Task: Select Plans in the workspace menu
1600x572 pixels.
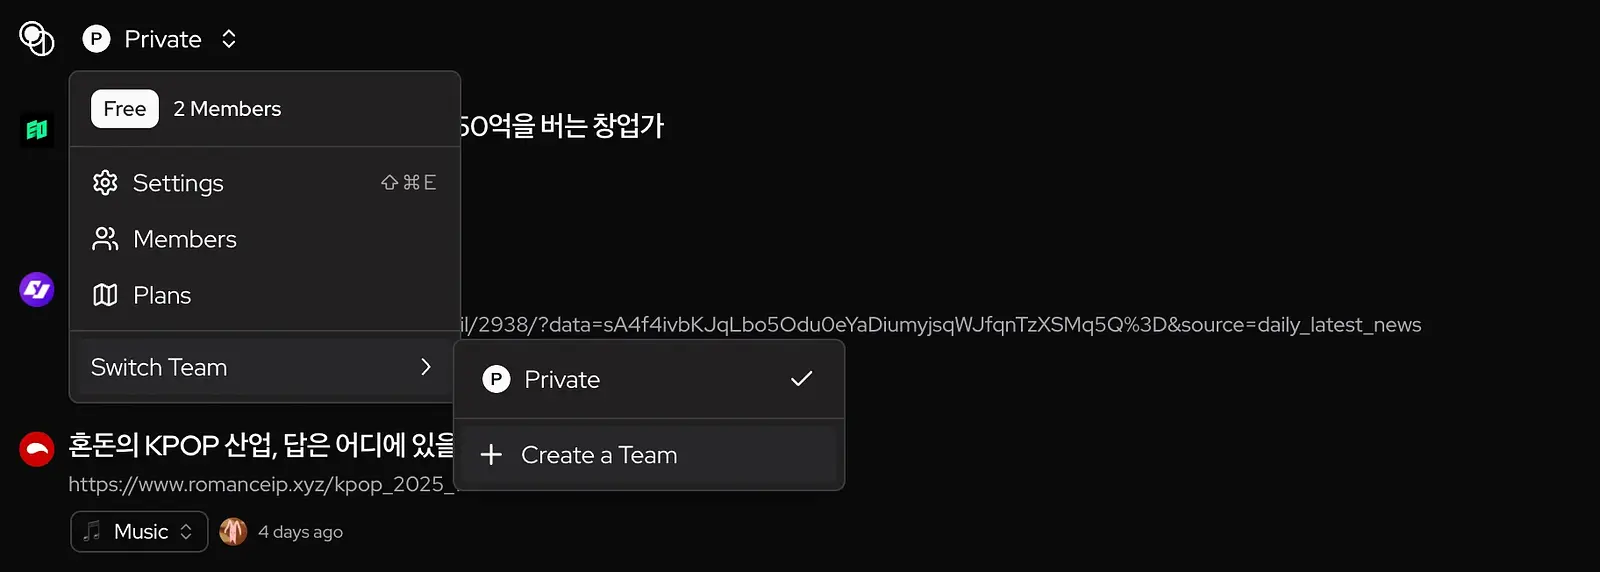Action: pyautogui.click(x=265, y=295)
